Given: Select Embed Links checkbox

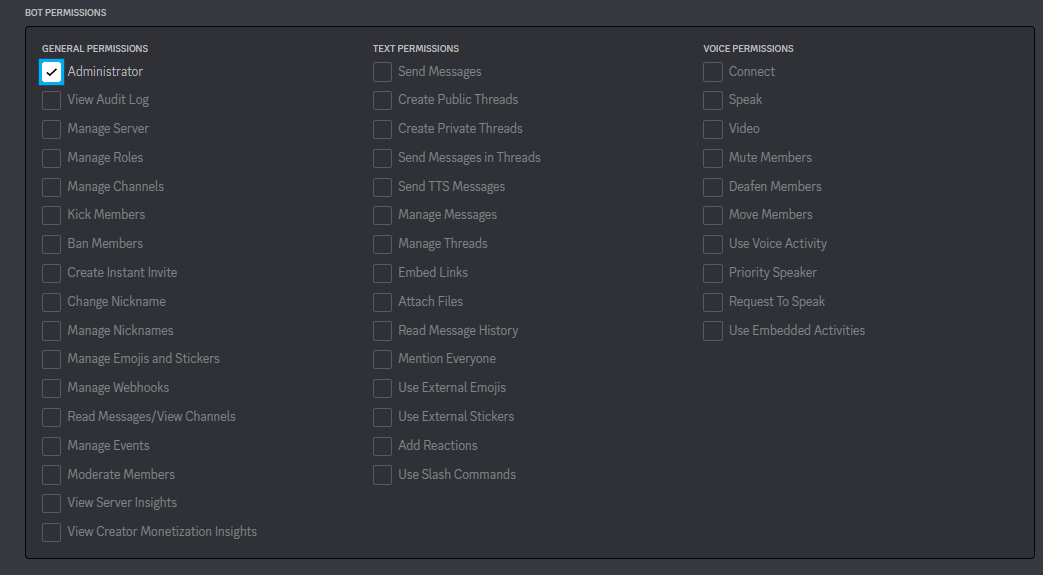Looking at the screenshot, I should click(x=382, y=273).
